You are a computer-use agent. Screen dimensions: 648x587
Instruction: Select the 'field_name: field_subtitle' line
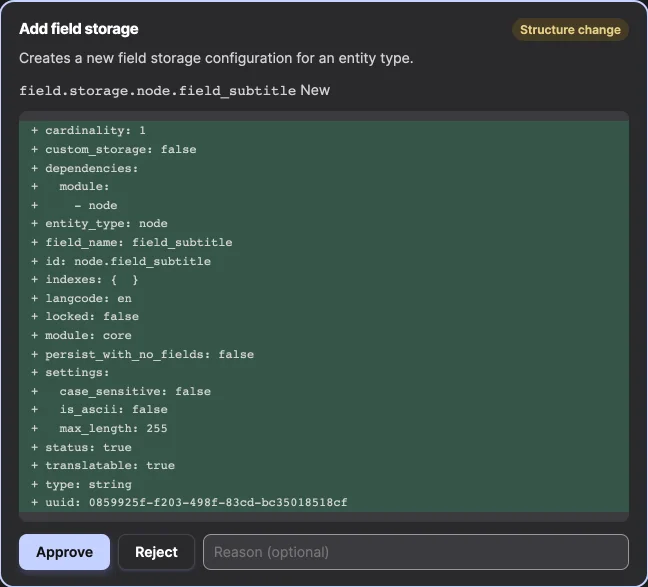[x=324, y=242]
